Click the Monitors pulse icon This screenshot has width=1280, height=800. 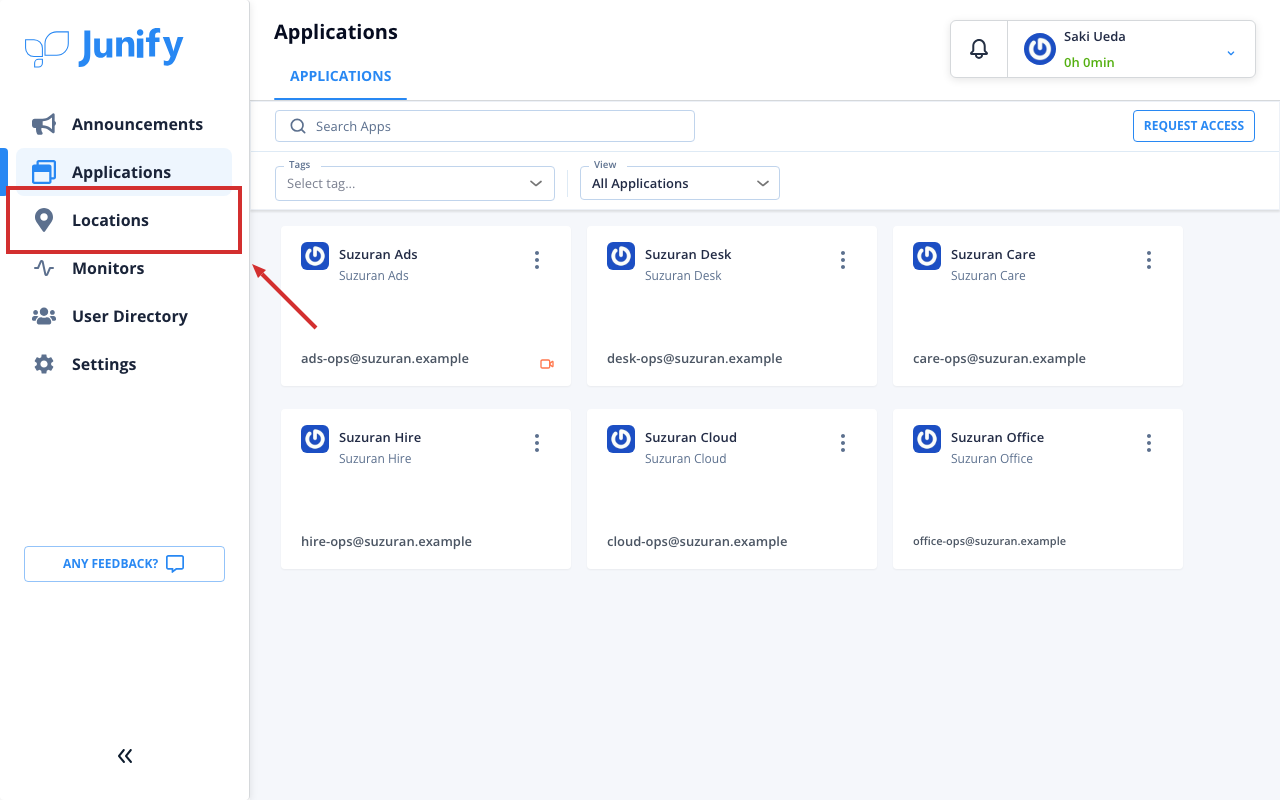point(44,268)
